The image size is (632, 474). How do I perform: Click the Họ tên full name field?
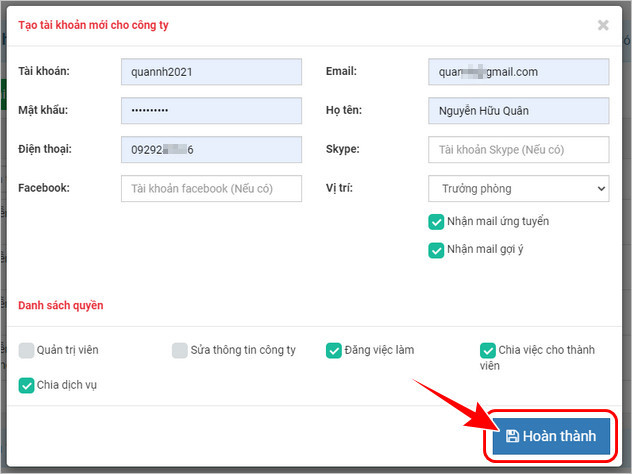click(518, 110)
